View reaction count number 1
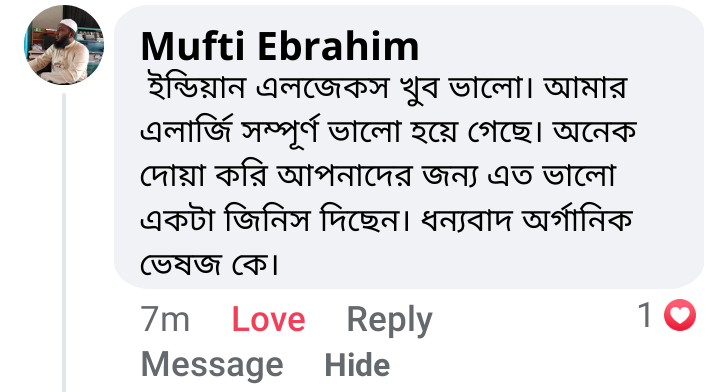 coord(646,315)
